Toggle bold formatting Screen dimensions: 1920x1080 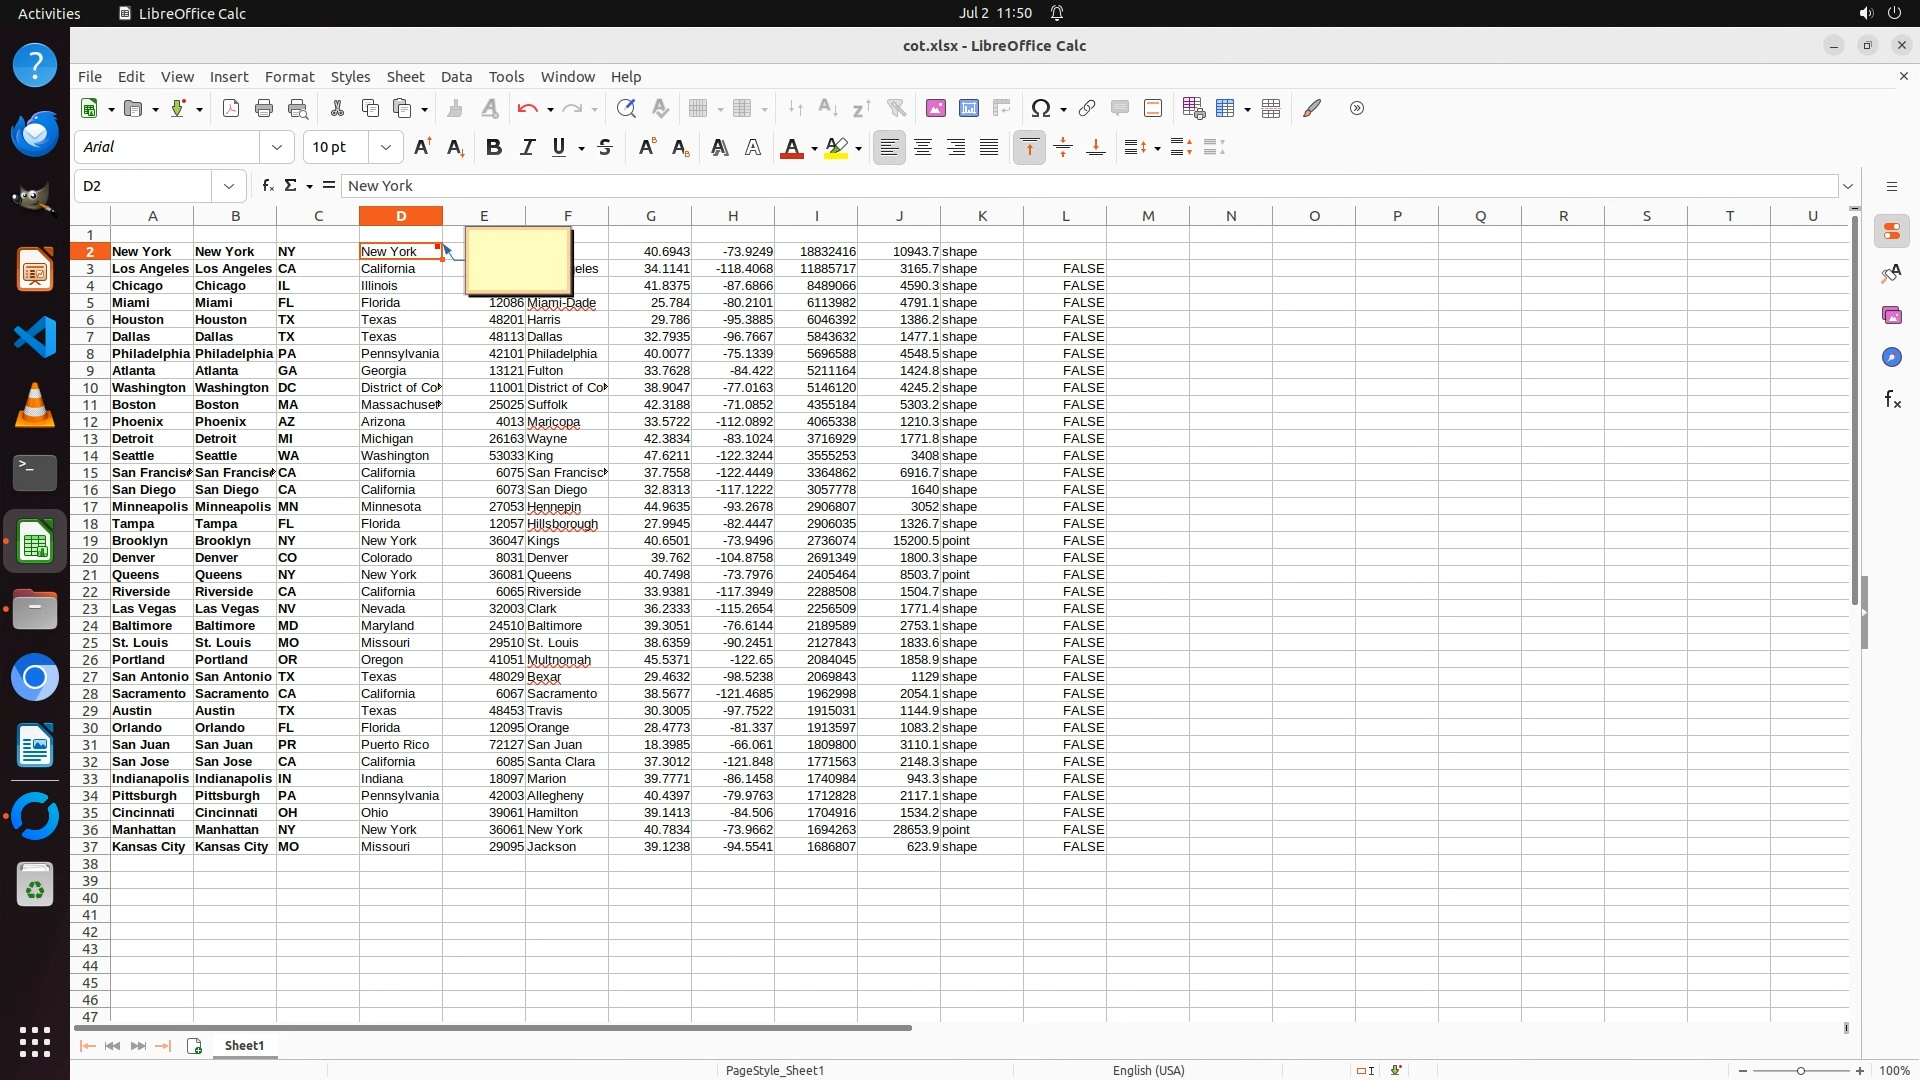tap(493, 148)
